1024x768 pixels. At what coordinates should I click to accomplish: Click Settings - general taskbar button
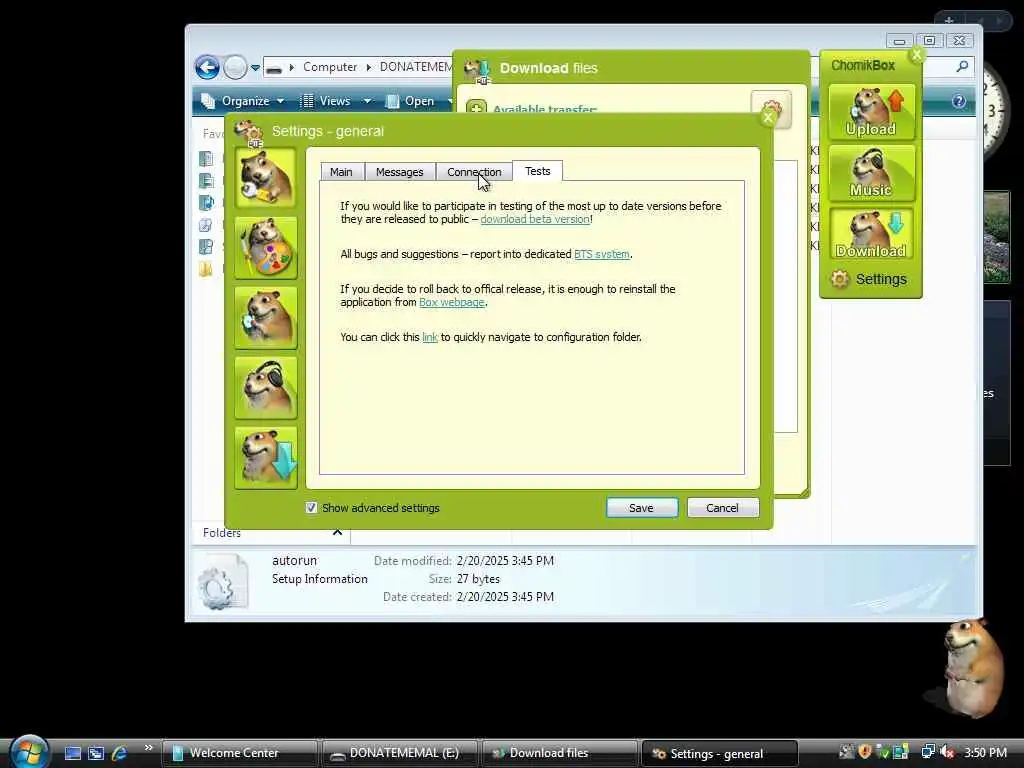coord(720,753)
